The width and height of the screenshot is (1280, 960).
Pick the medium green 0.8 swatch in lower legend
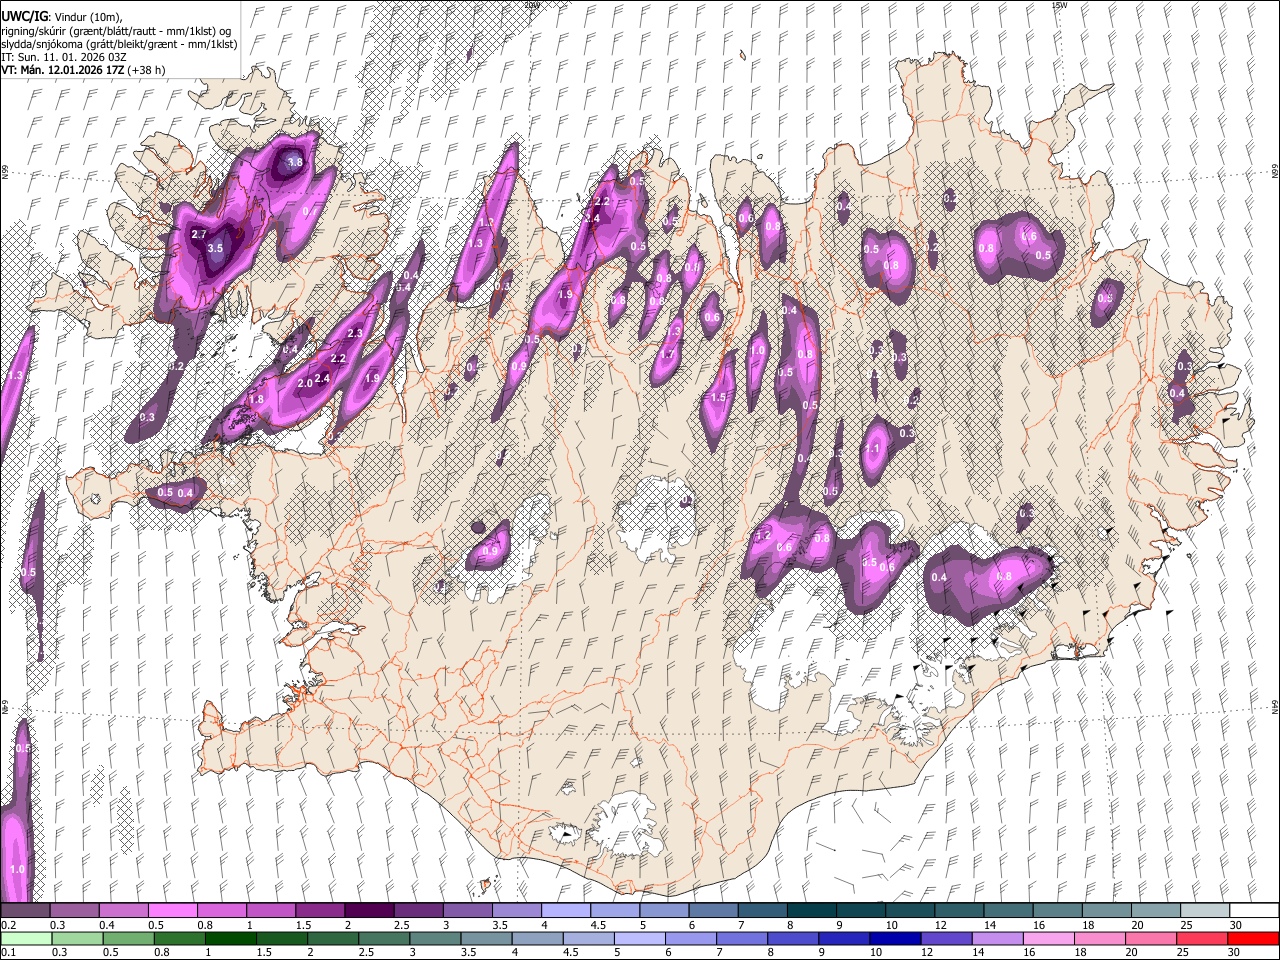click(x=180, y=938)
